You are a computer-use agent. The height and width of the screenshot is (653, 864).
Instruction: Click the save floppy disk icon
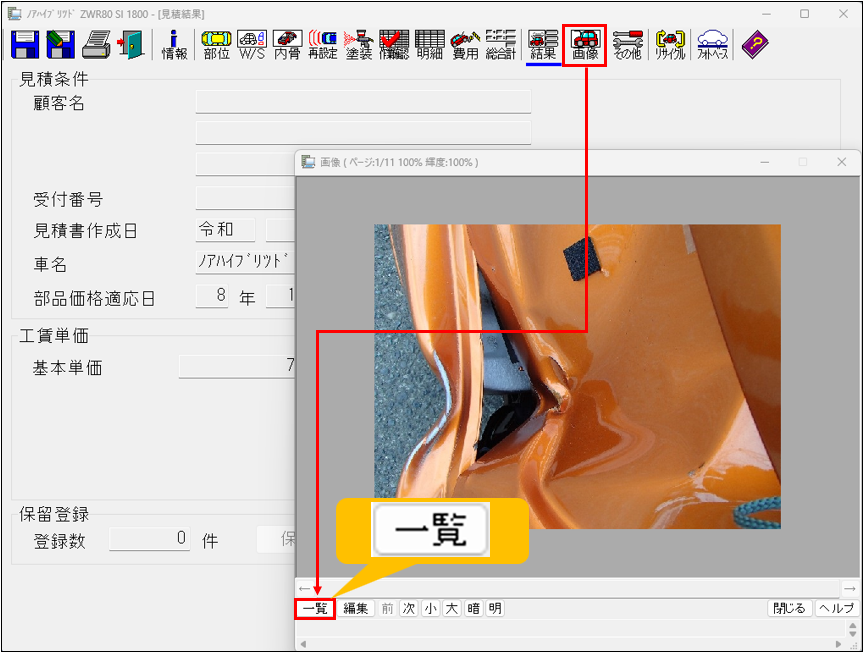click(24, 44)
